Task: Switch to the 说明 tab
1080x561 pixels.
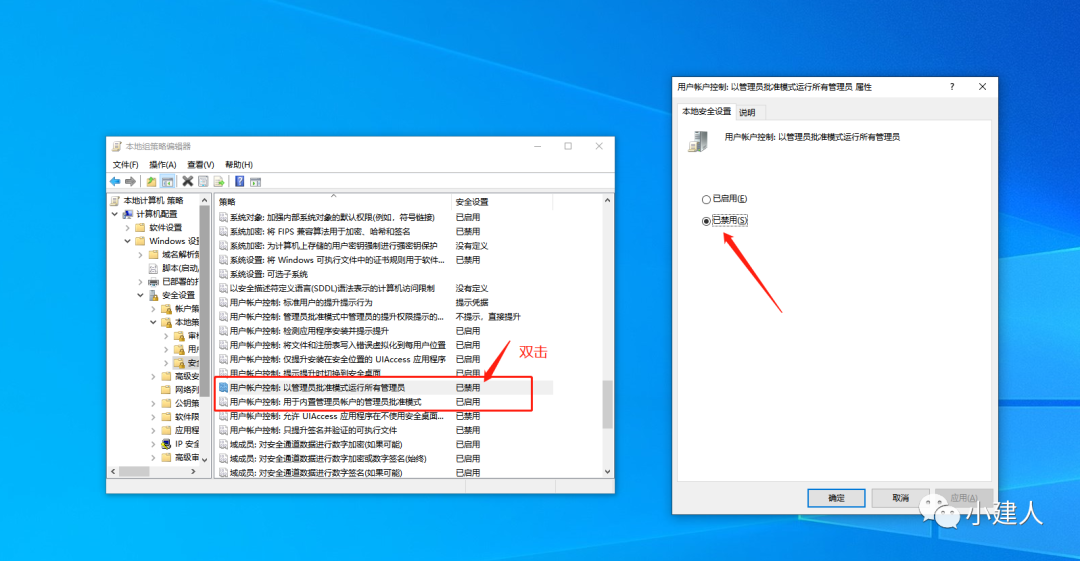Action: [x=747, y=112]
